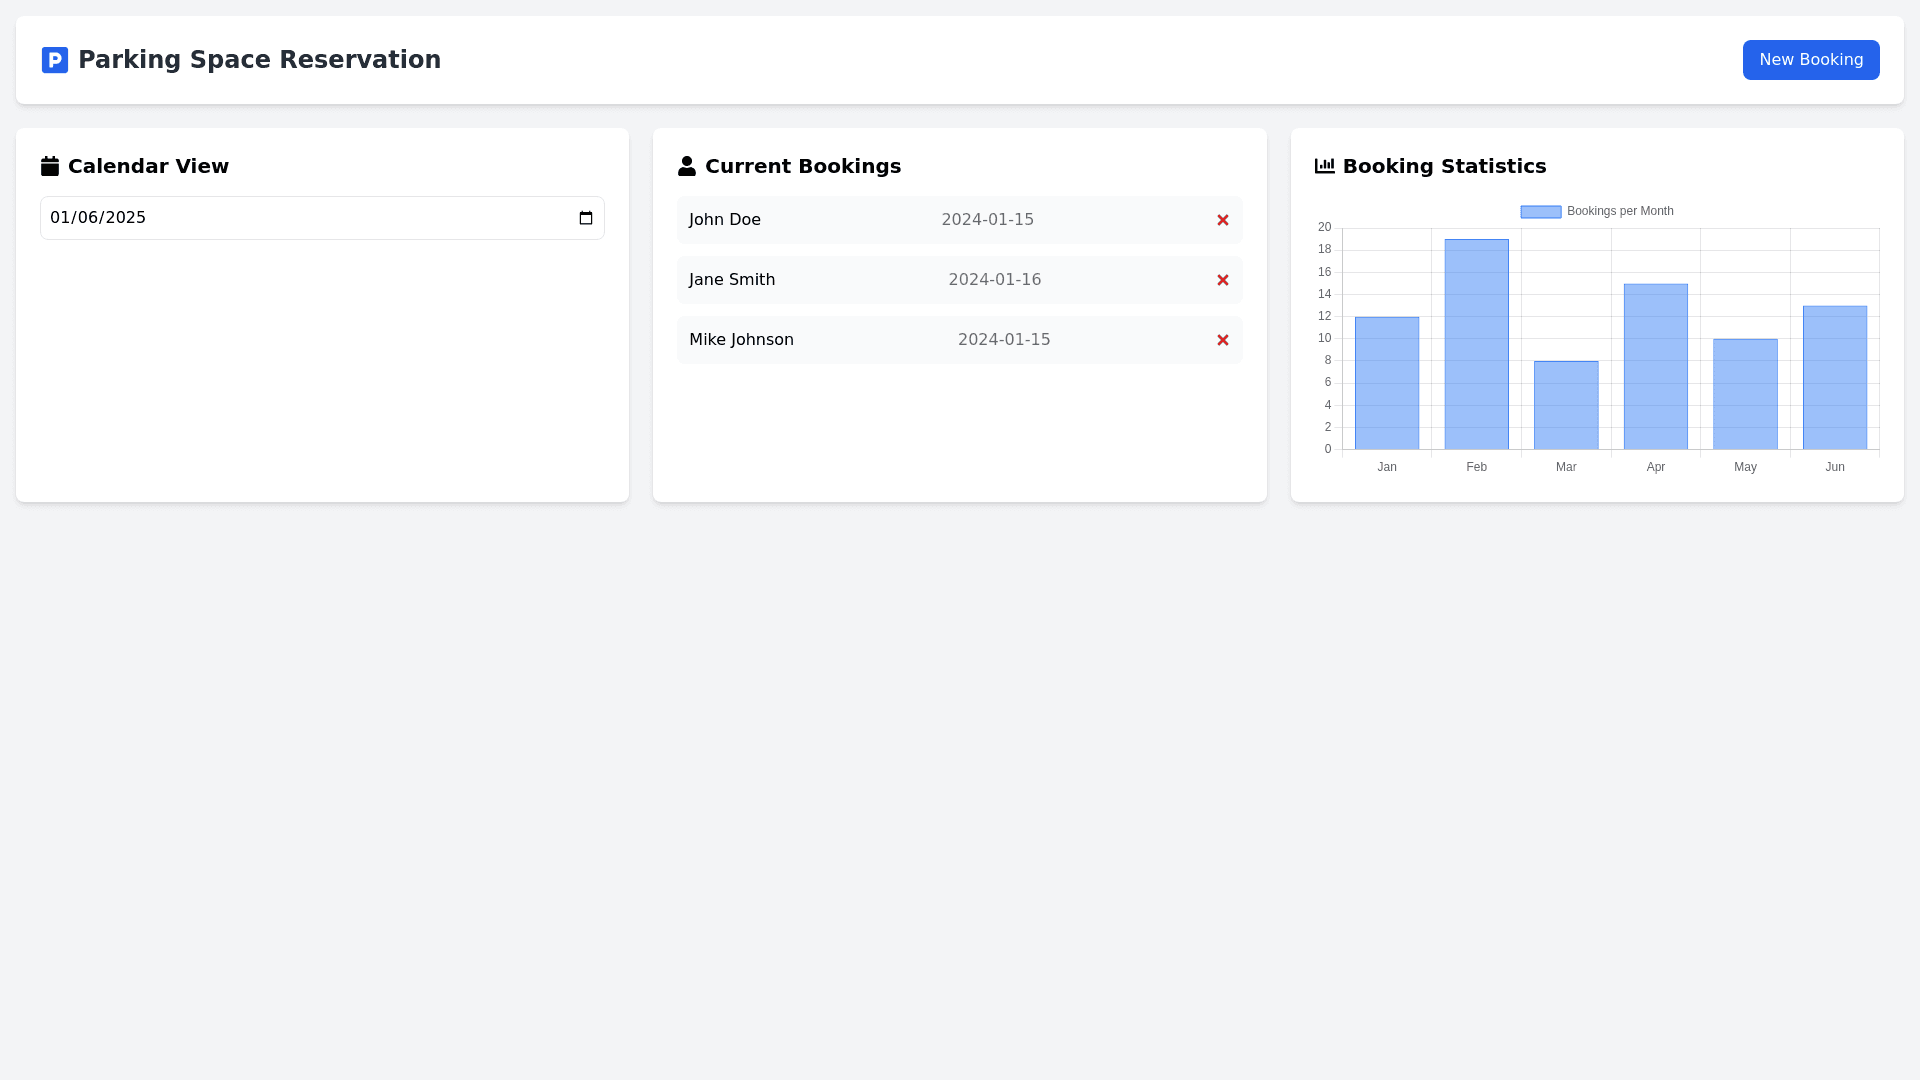Click the Jun bar in chart
This screenshot has height=1080, width=1920.
1834,378
